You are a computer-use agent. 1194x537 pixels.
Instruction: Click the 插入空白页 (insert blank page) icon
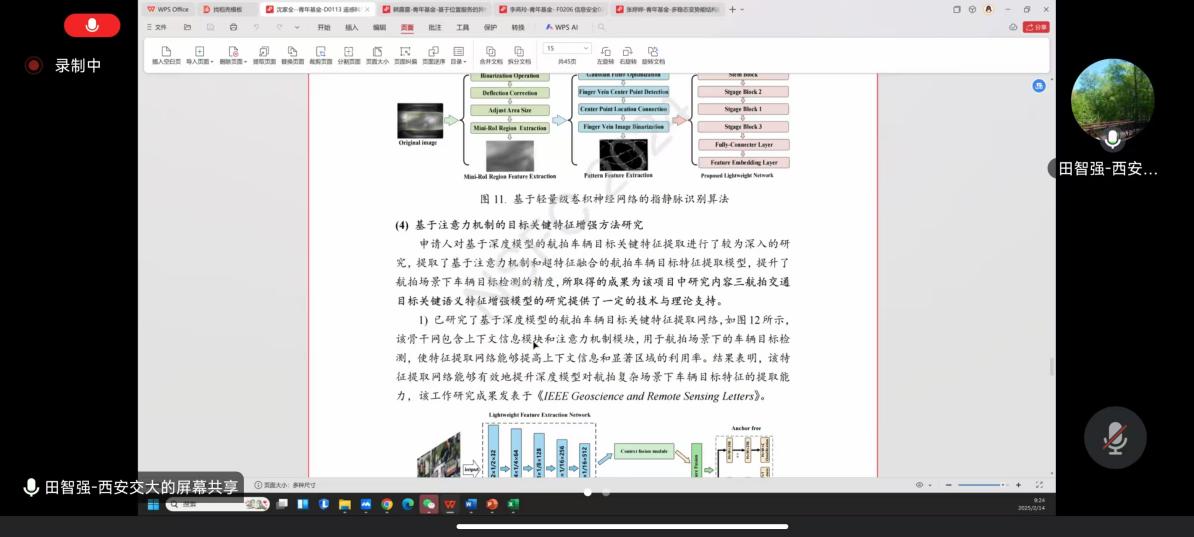pyautogui.click(x=166, y=54)
